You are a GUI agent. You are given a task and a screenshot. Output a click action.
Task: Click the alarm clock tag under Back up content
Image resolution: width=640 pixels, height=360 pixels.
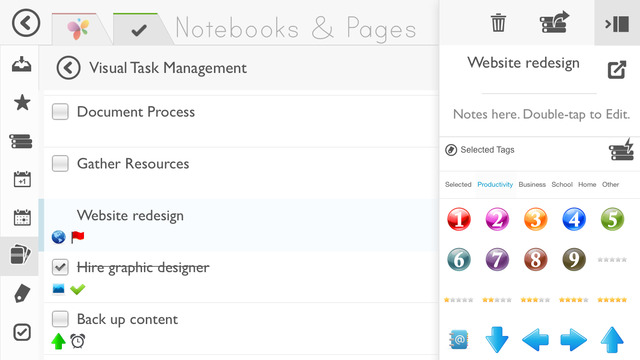click(78, 341)
